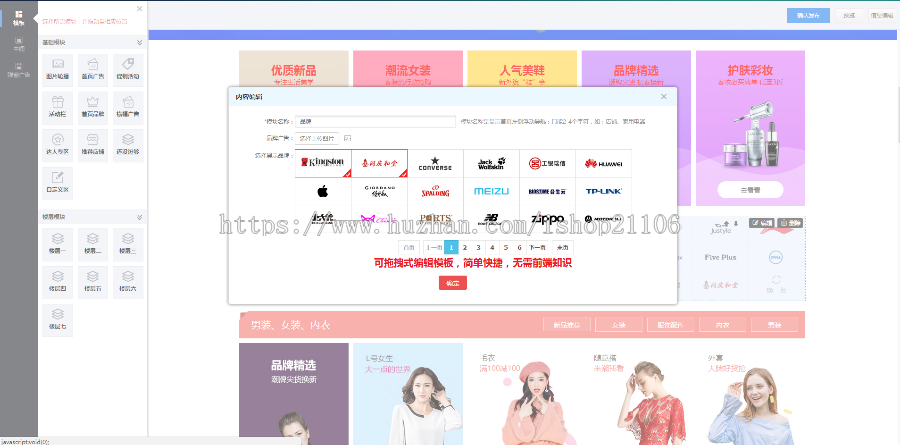Click the top-right button beside 预览

point(882,16)
